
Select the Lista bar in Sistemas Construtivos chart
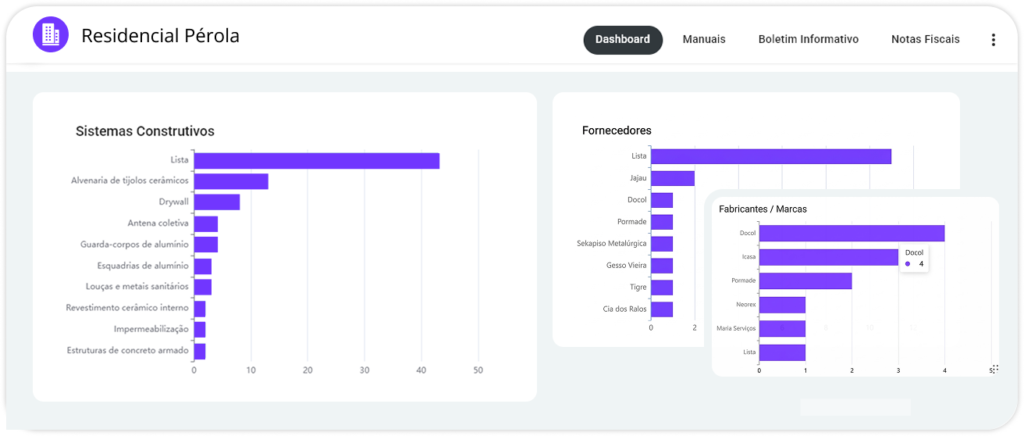click(316, 161)
